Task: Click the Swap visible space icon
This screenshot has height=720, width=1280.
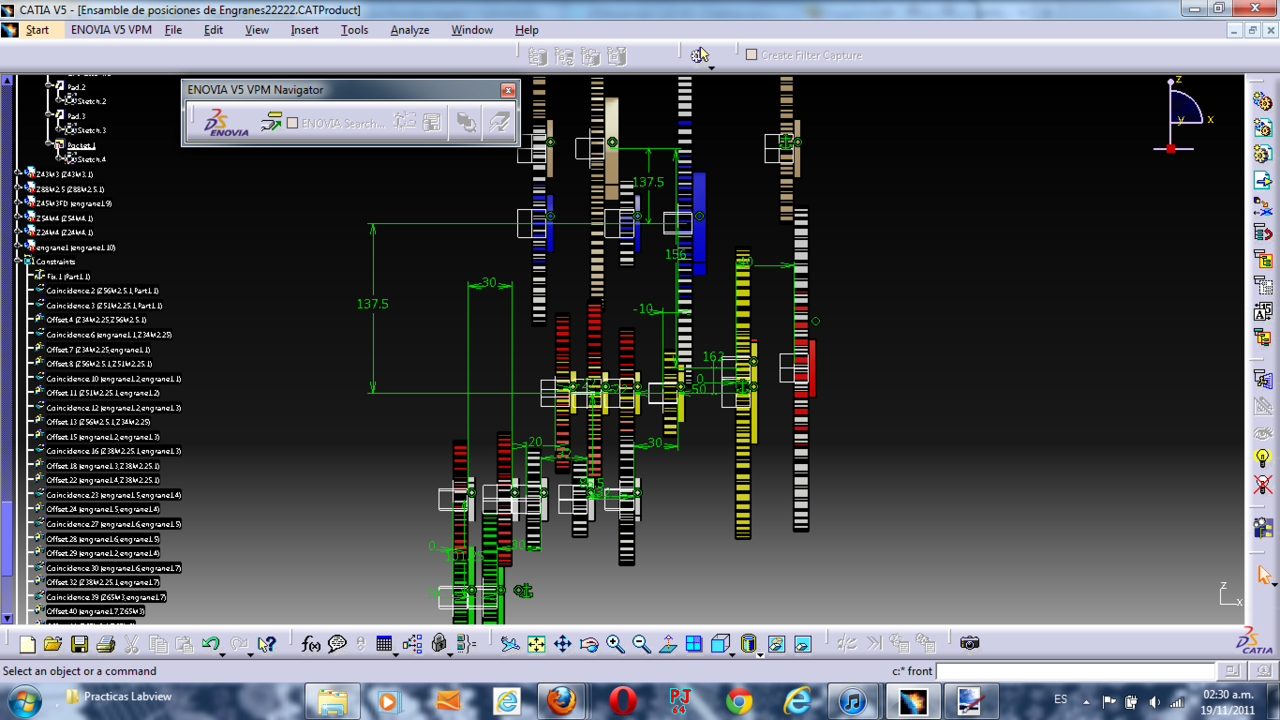Action: [x=802, y=645]
